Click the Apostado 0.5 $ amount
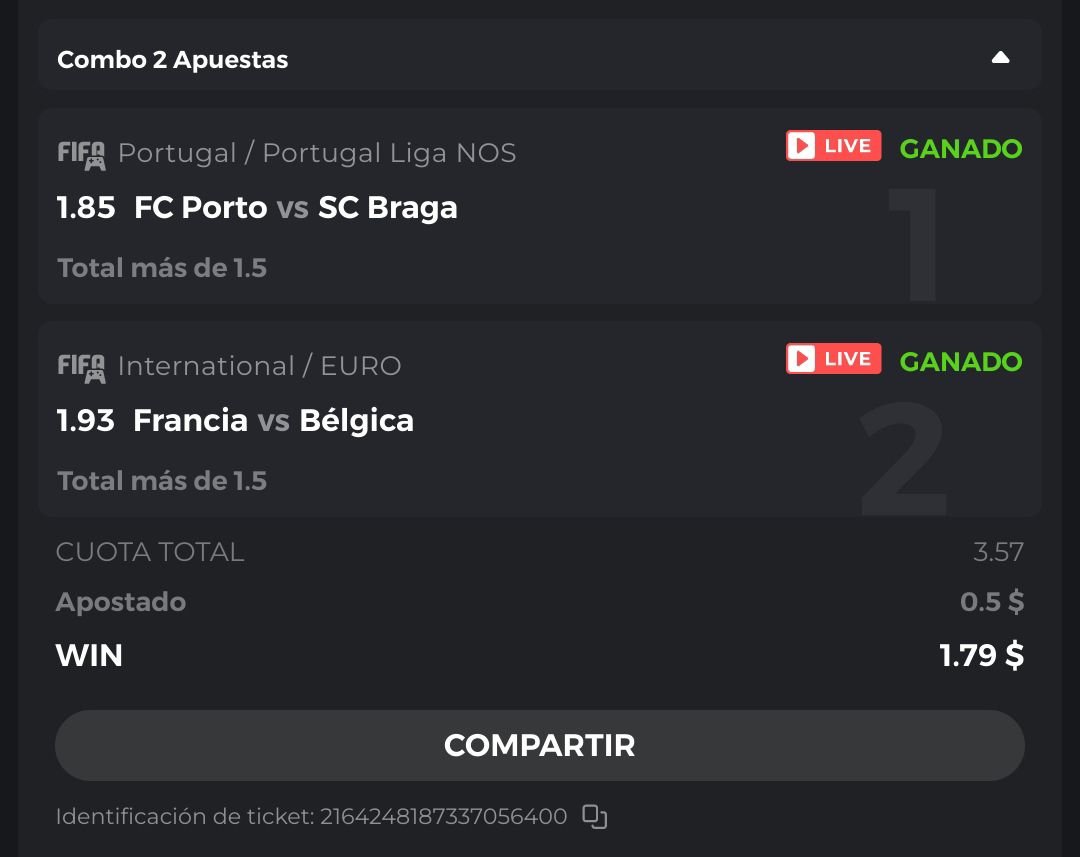 point(991,602)
